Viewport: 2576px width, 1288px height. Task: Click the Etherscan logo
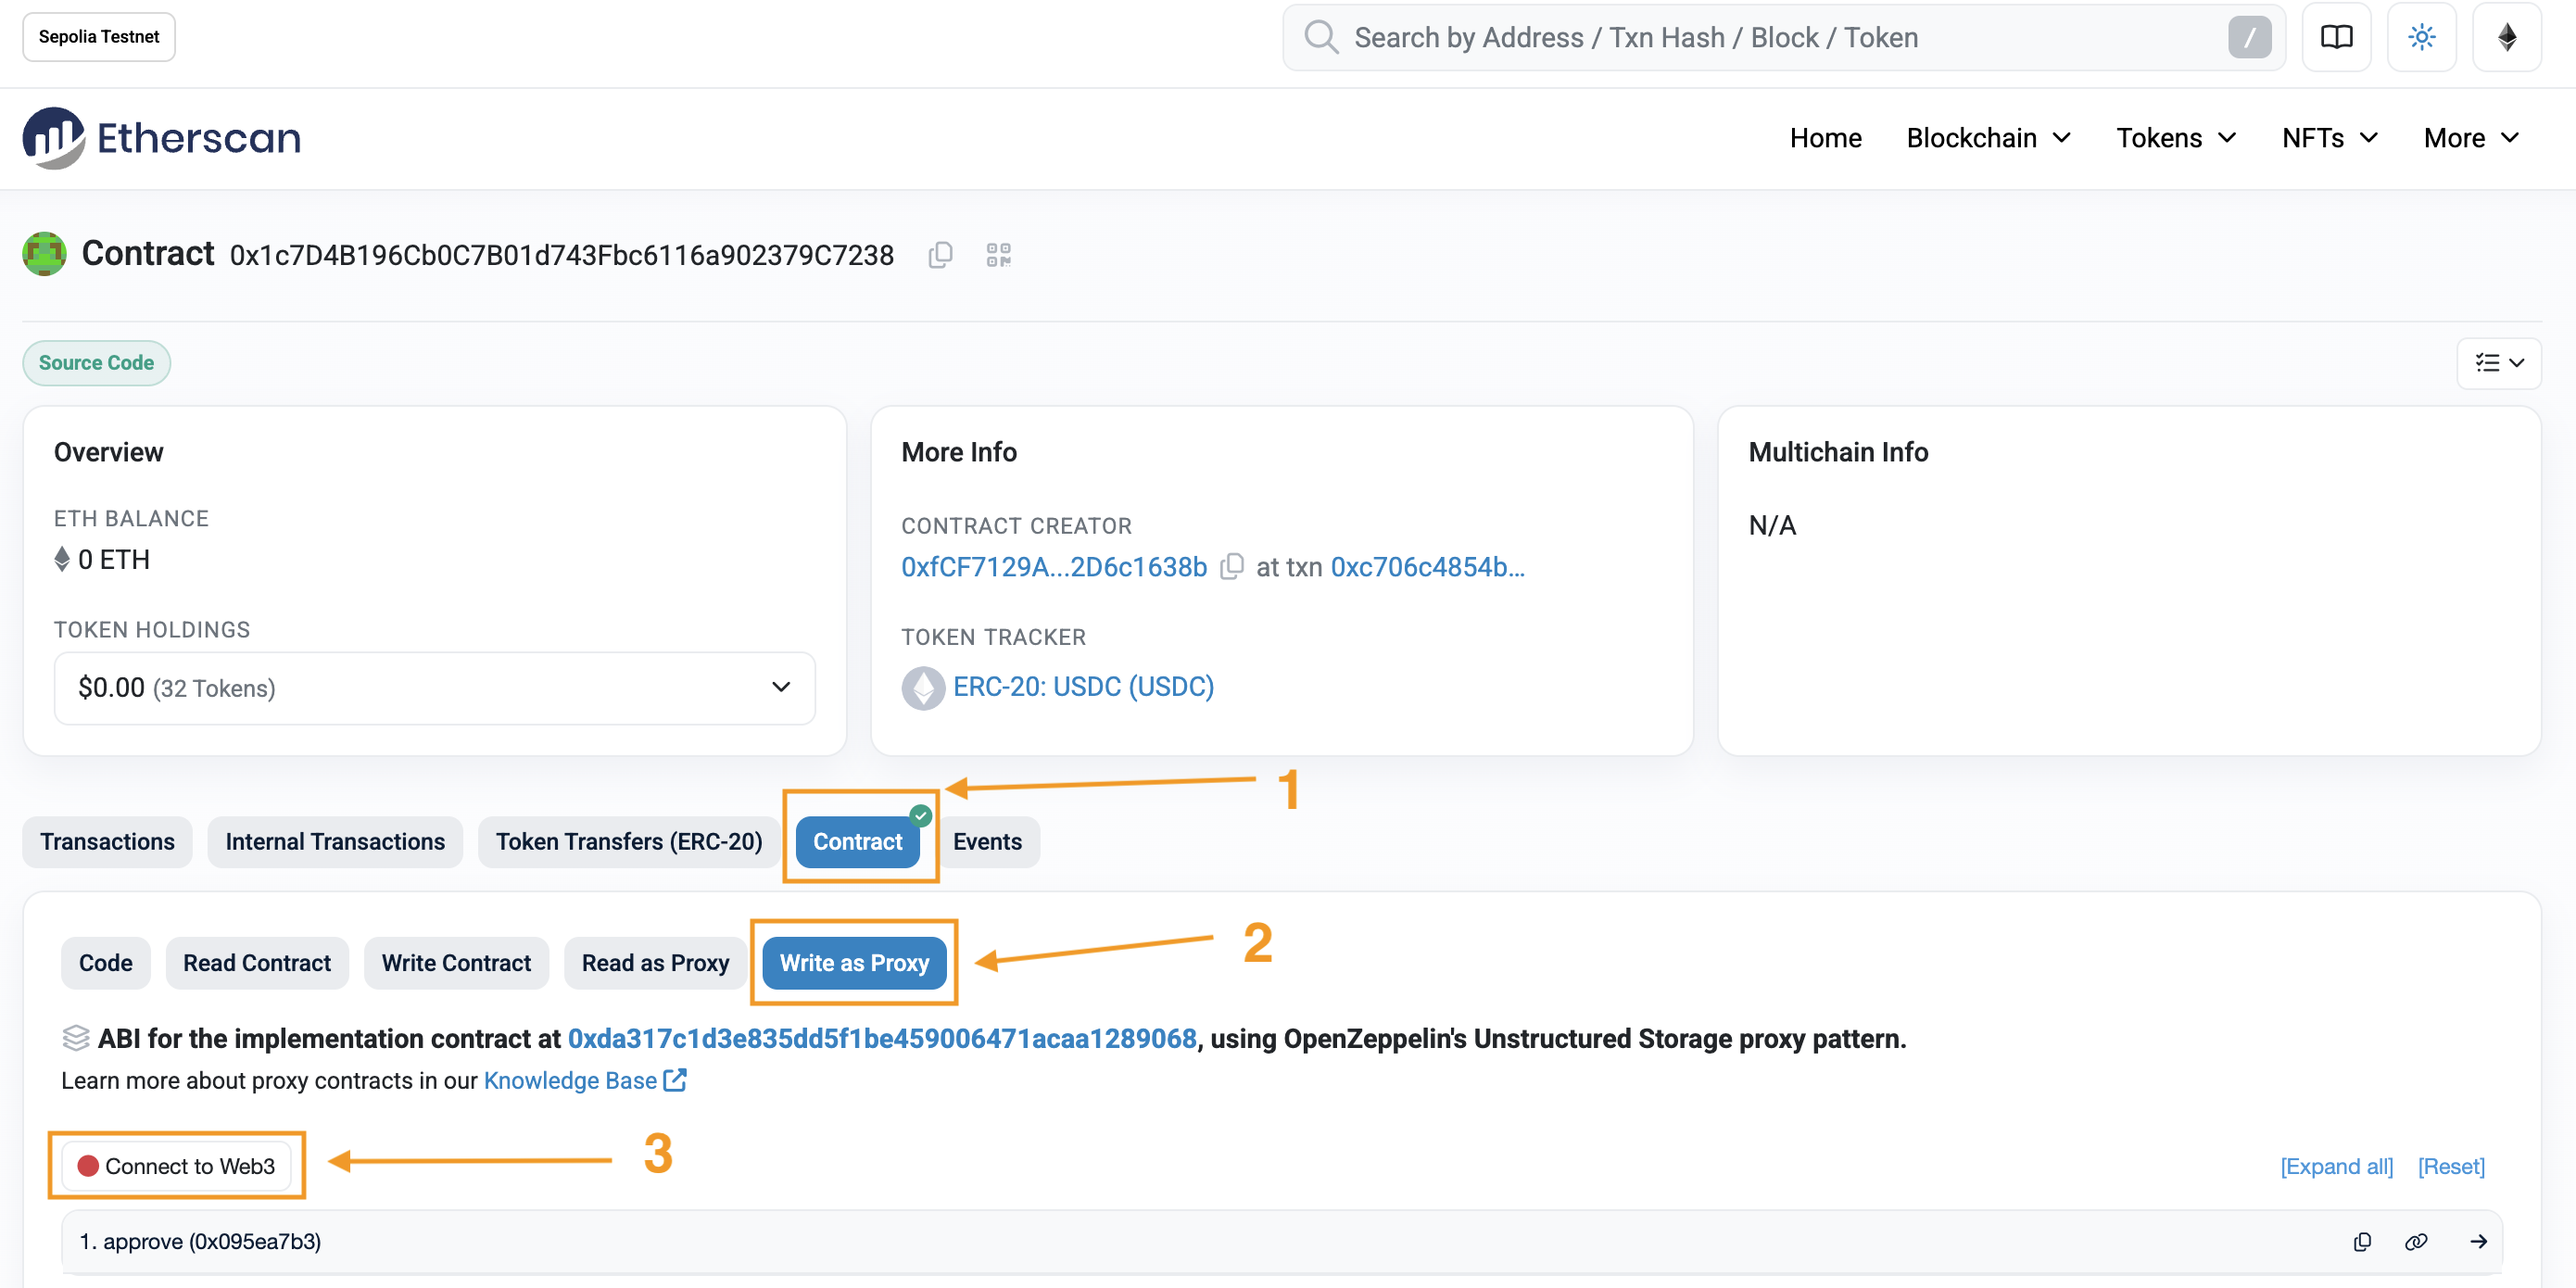pyautogui.click(x=162, y=138)
